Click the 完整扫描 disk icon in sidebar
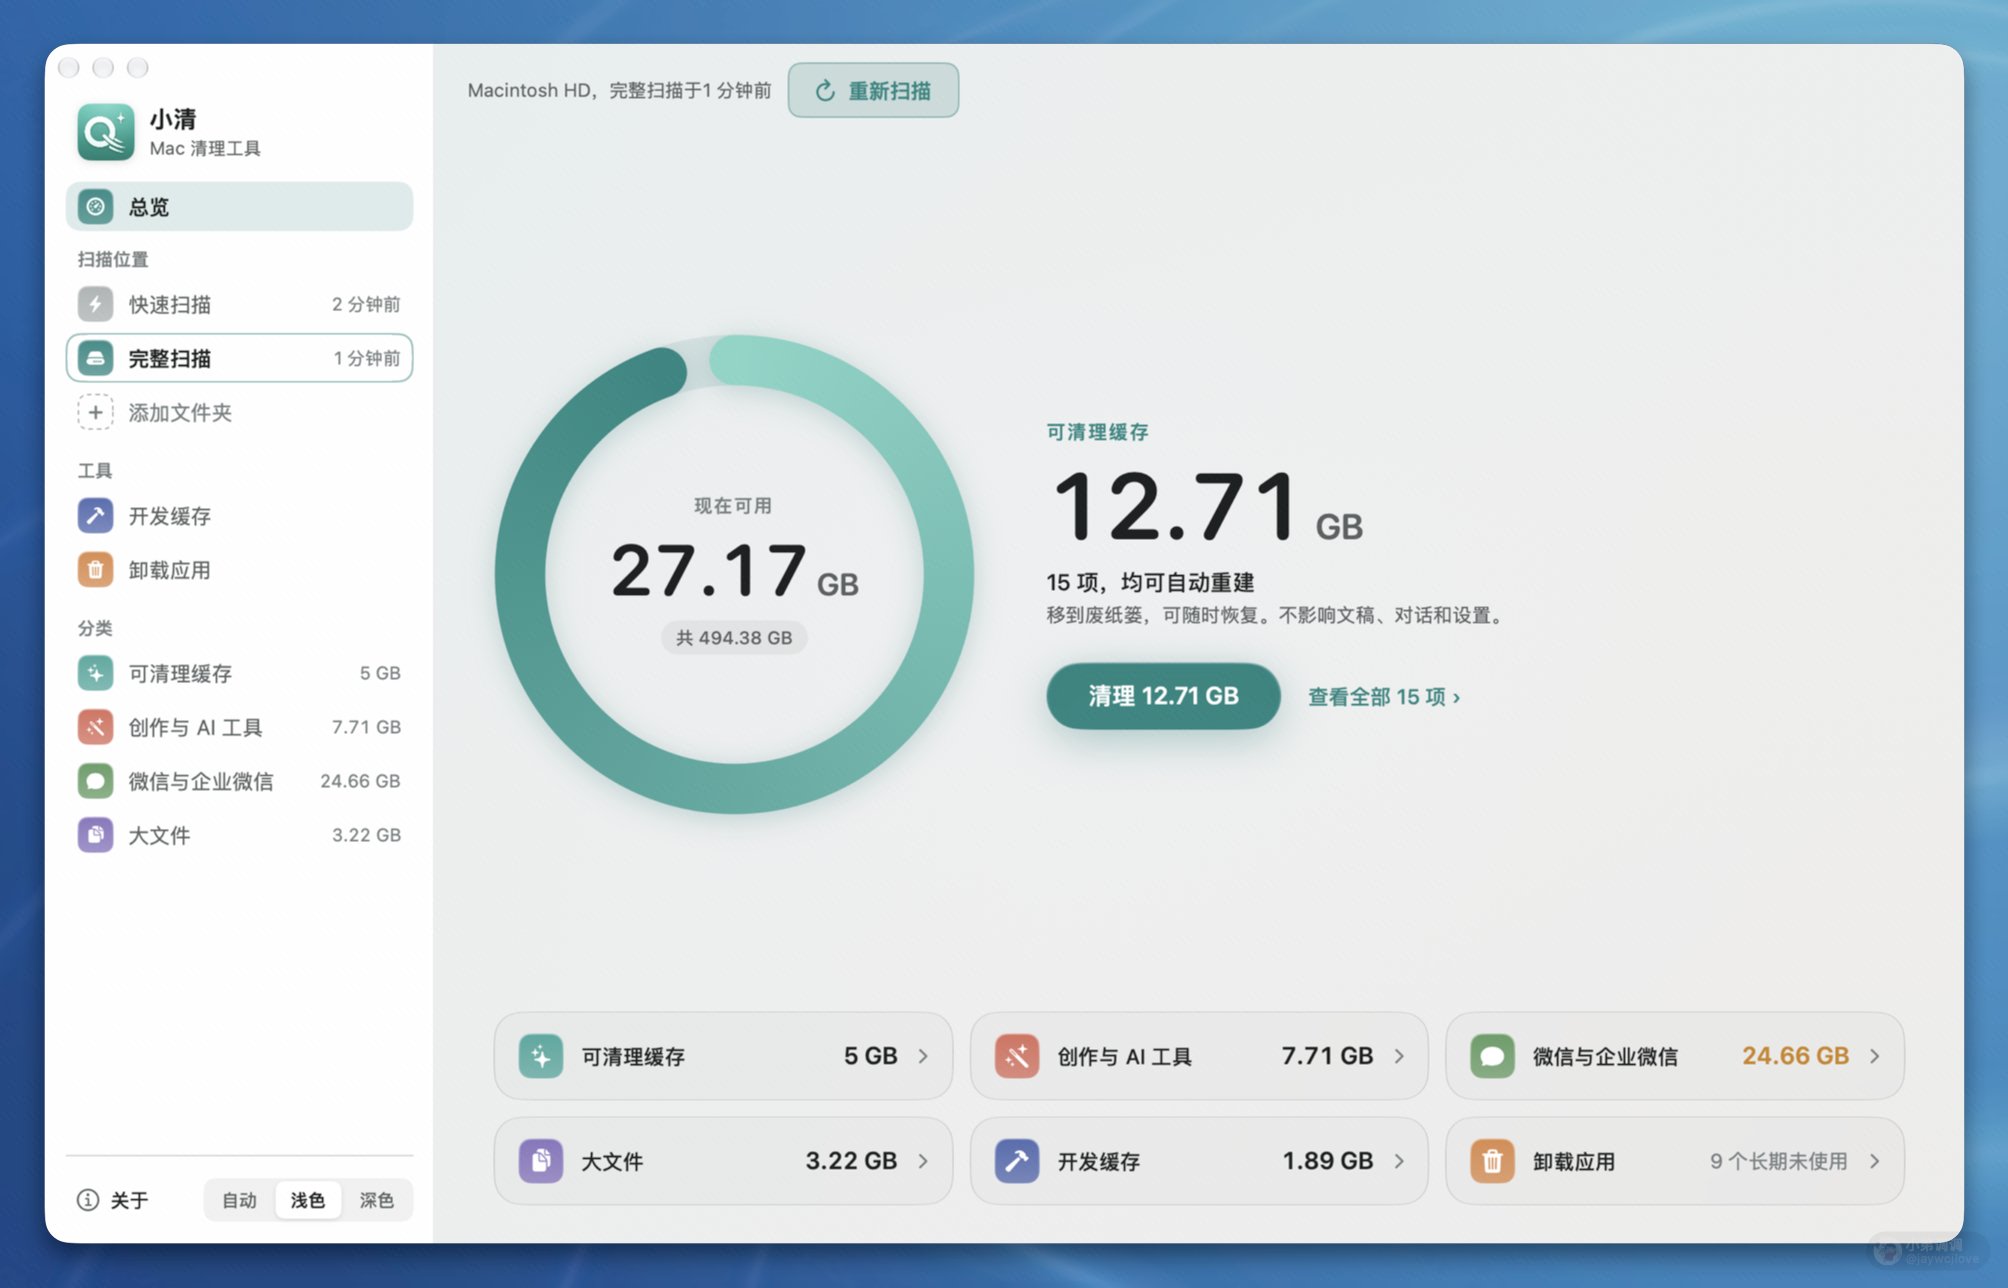Image resolution: width=2008 pixels, height=1288 pixels. click(x=95, y=358)
